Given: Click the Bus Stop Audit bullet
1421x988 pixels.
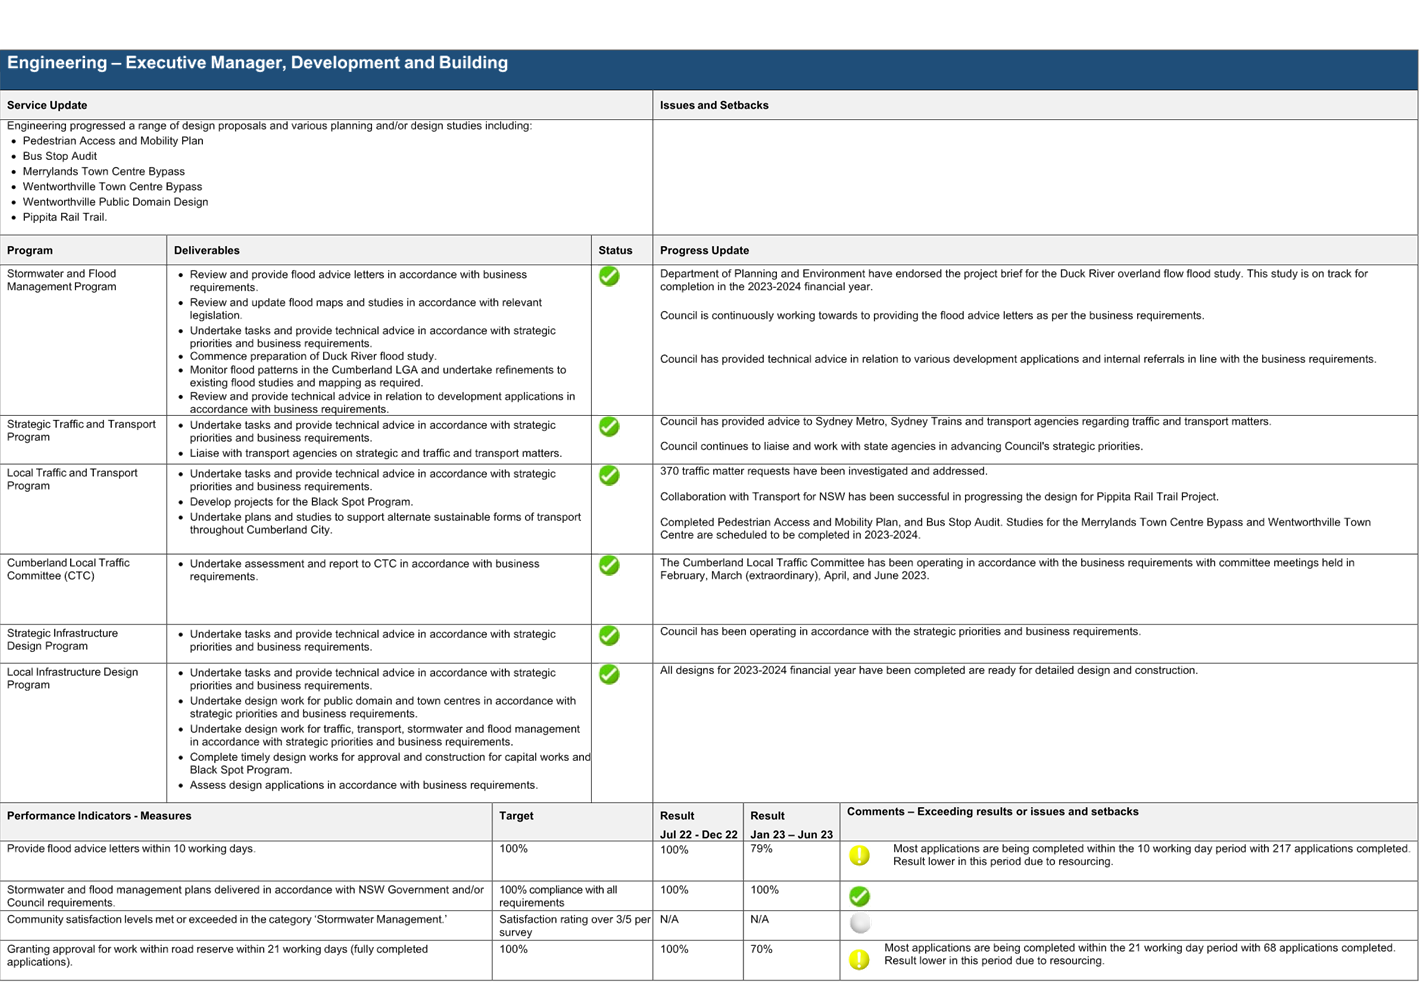Looking at the screenshot, I should (60, 156).
